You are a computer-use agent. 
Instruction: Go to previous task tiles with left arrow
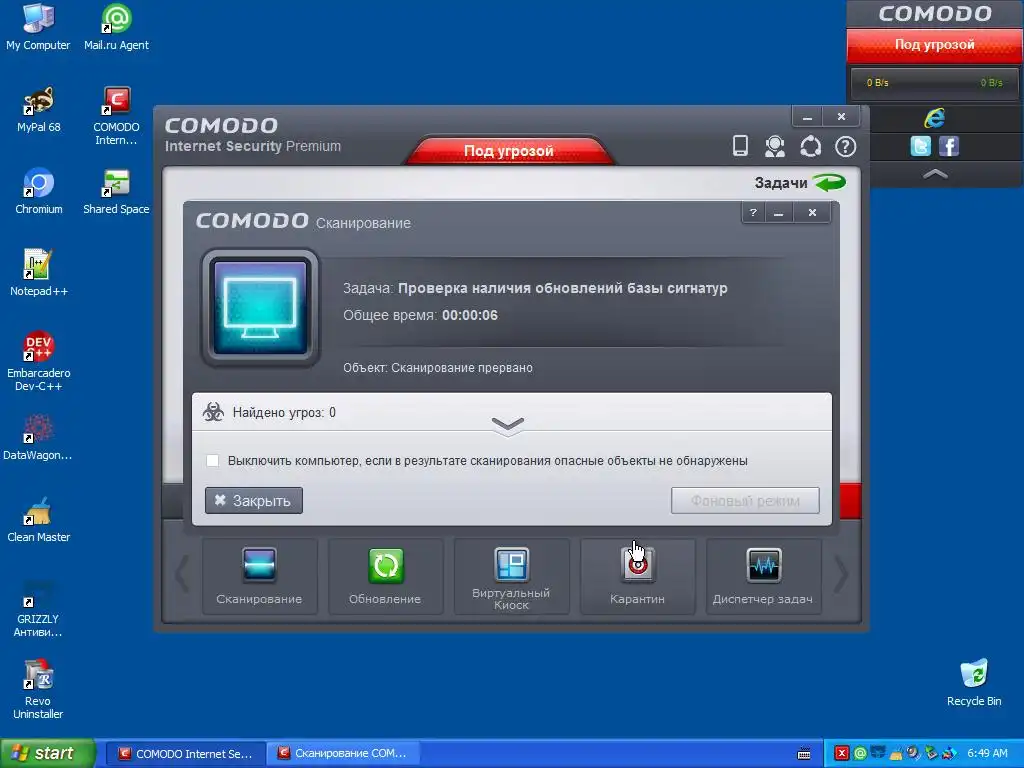click(x=182, y=575)
